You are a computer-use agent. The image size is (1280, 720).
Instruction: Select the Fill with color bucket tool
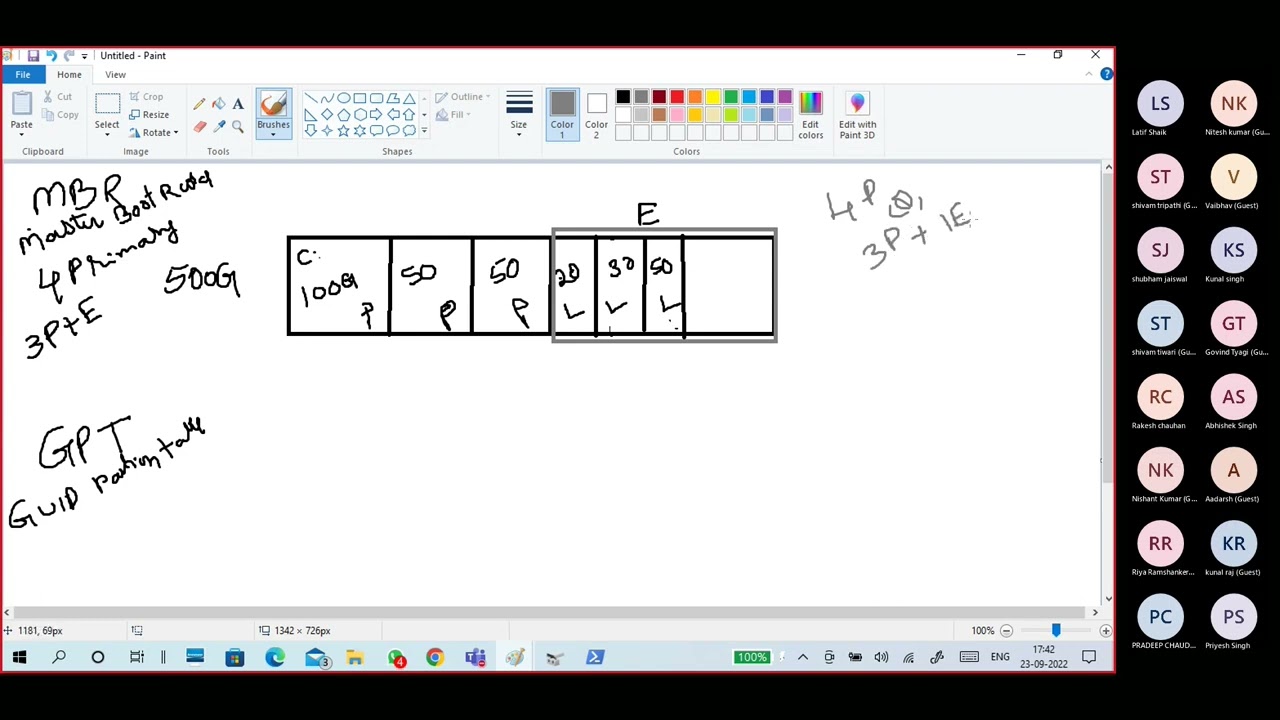pyautogui.click(x=218, y=104)
